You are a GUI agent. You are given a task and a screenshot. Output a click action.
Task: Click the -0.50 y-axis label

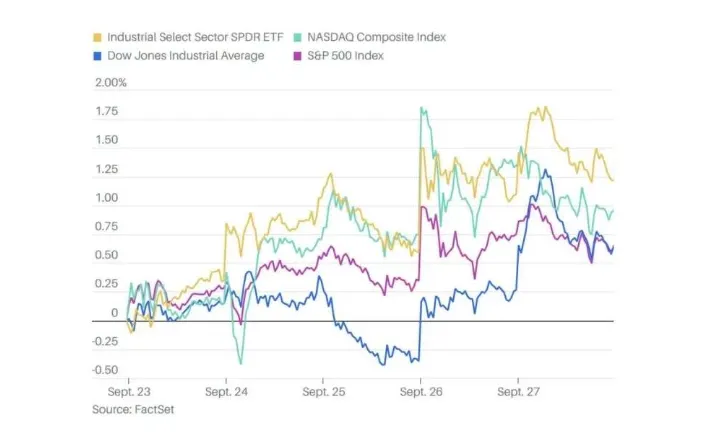click(105, 369)
